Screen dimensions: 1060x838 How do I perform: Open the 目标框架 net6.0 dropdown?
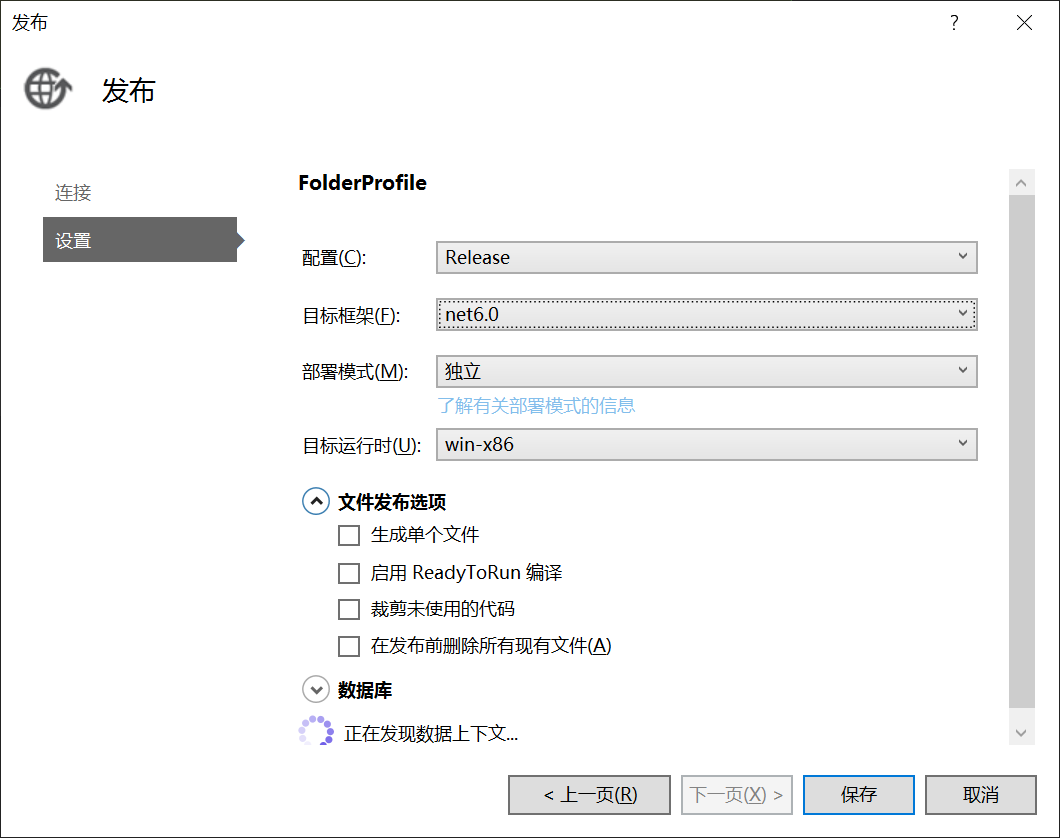706,314
